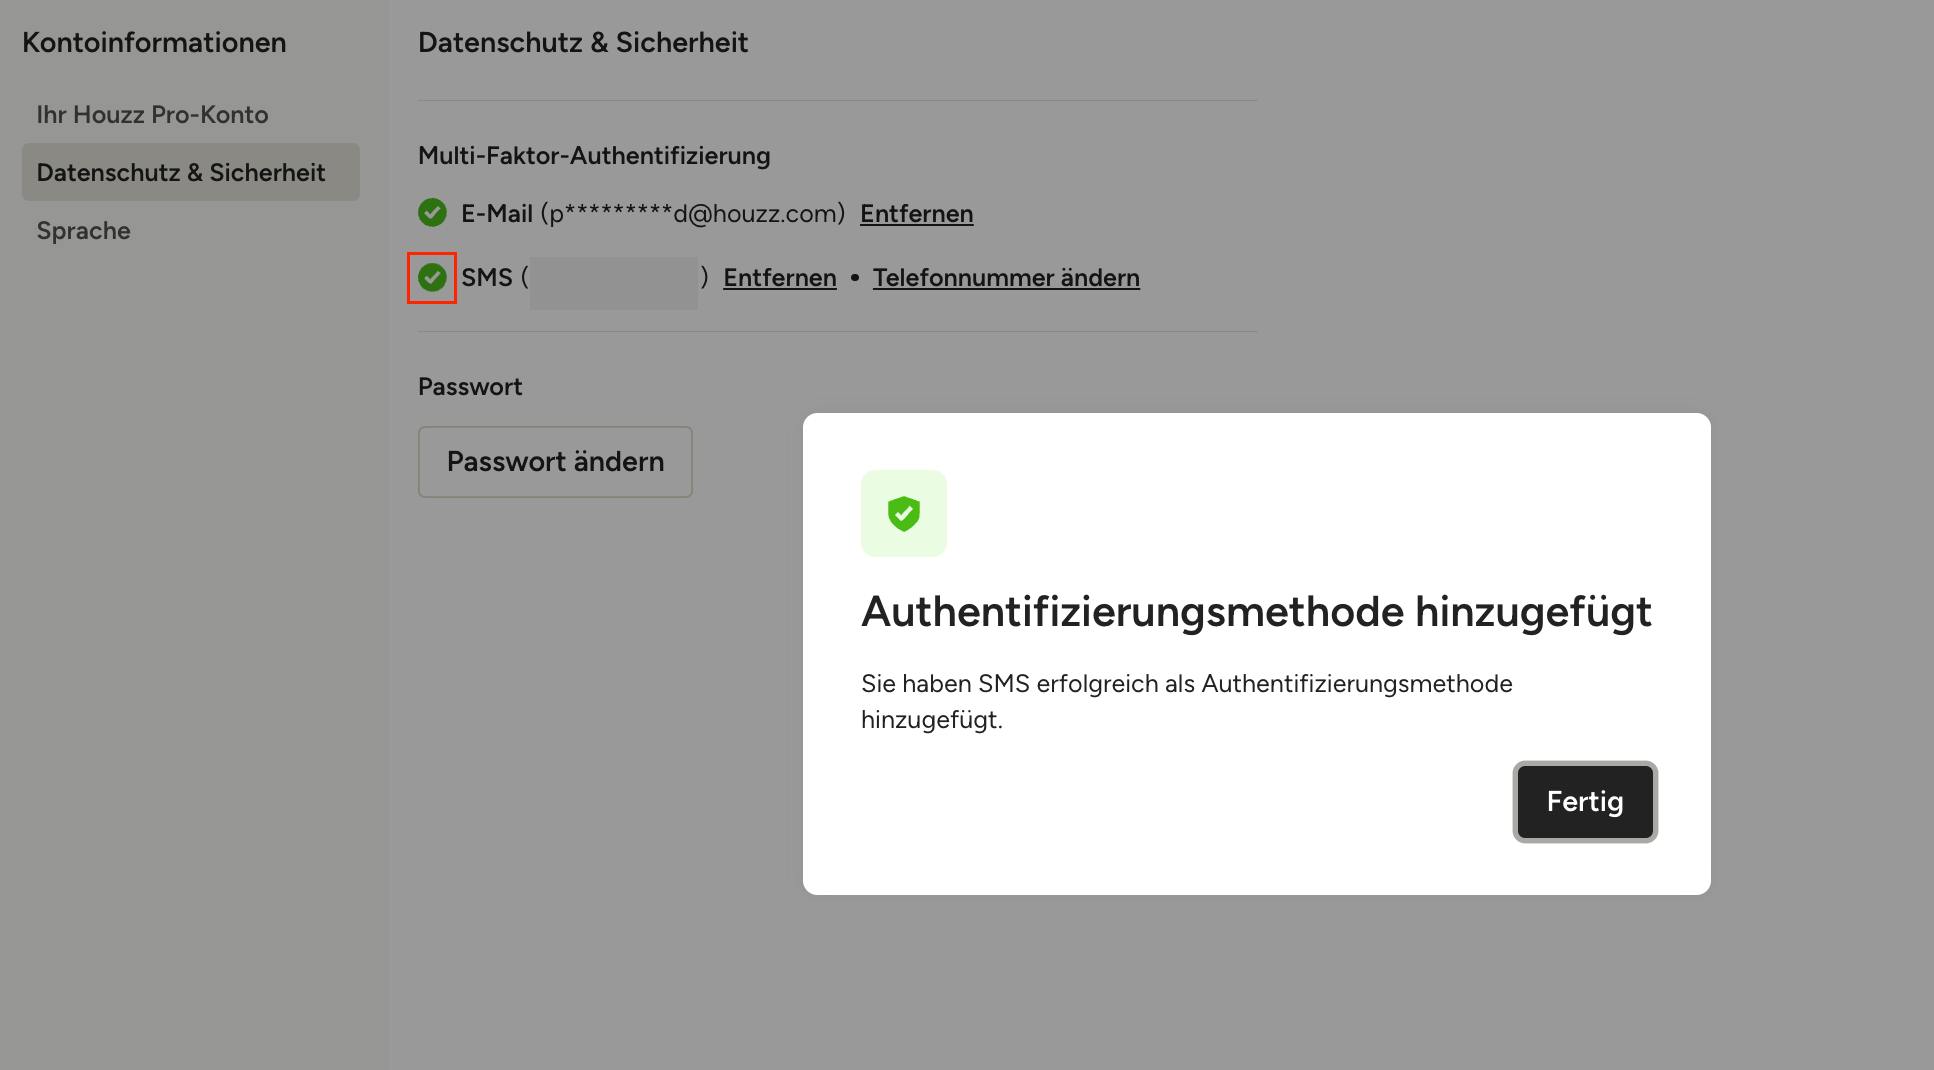Click the green checkmark beside SMS
Image resolution: width=1934 pixels, height=1070 pixels.
pyautogui.click(x=432, y=277)
